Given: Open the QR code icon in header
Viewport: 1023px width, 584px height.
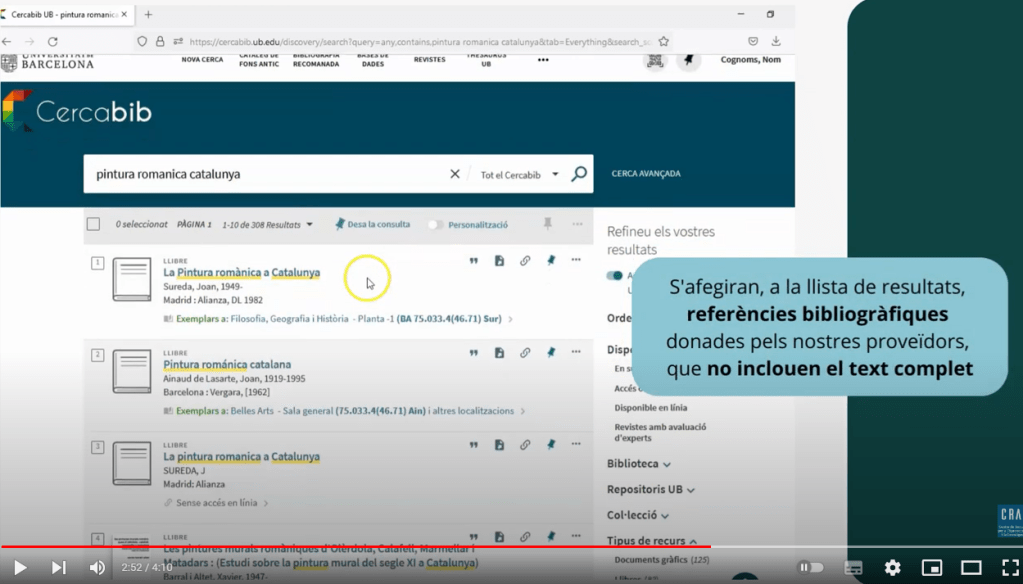Looking at the screenshot, I should (x=655, y=61).
